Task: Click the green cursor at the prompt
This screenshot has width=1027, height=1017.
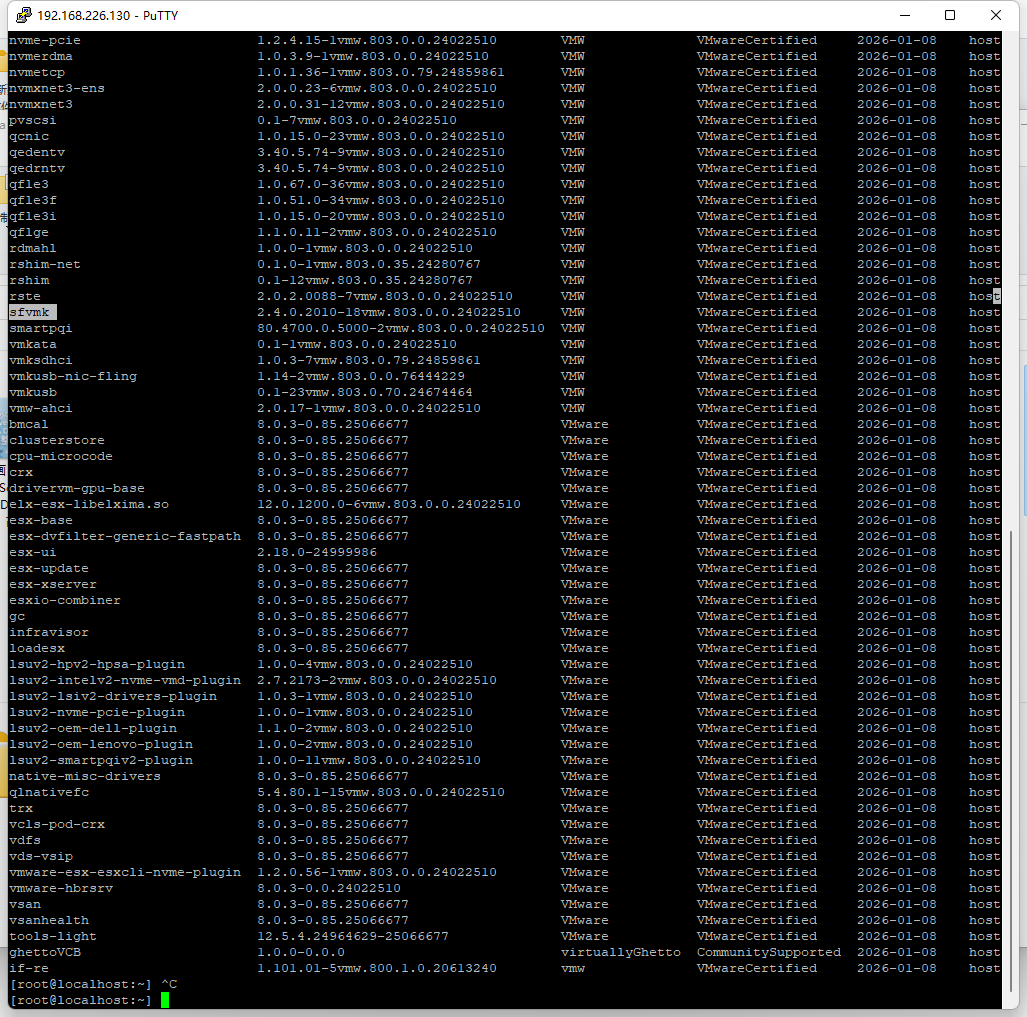Action: (165, 1000)
